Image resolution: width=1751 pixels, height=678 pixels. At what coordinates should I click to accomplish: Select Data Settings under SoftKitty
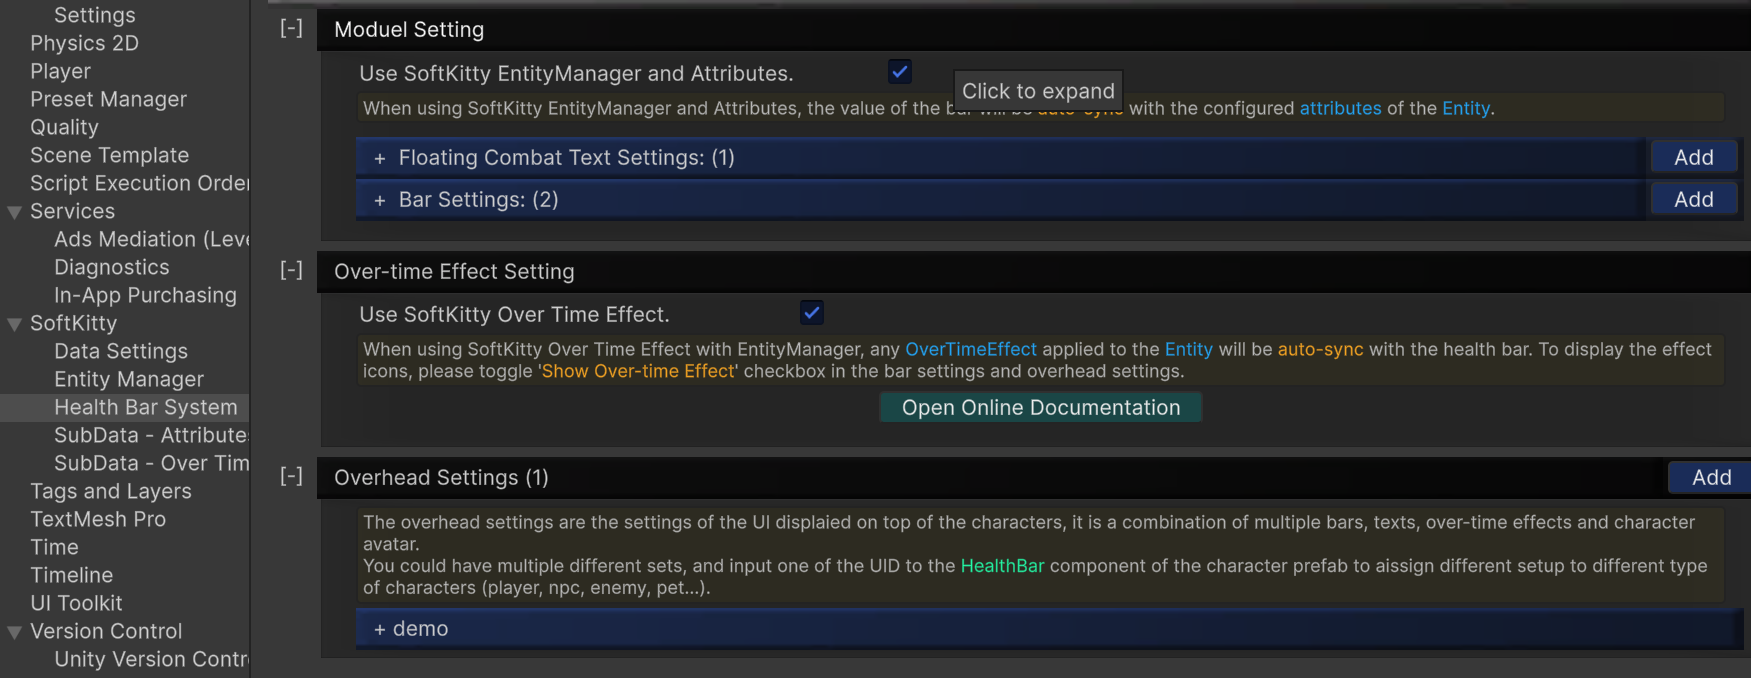(121, 351)
